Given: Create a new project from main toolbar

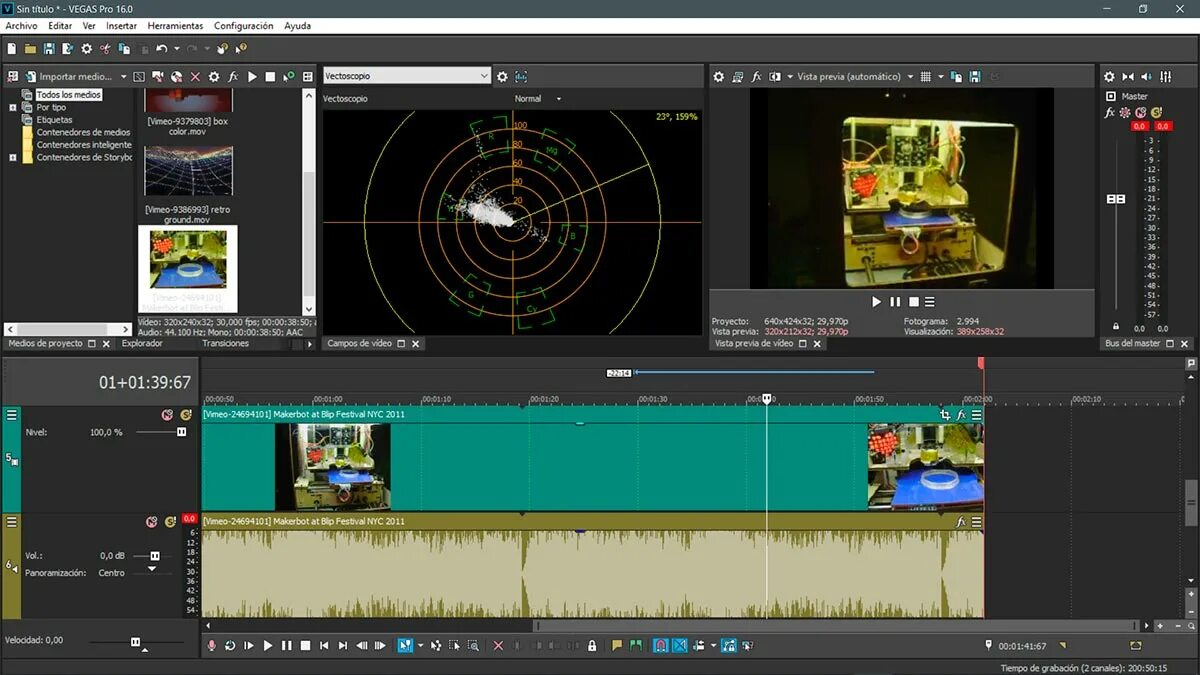Looking at the screenshot, I should (12, 48).
